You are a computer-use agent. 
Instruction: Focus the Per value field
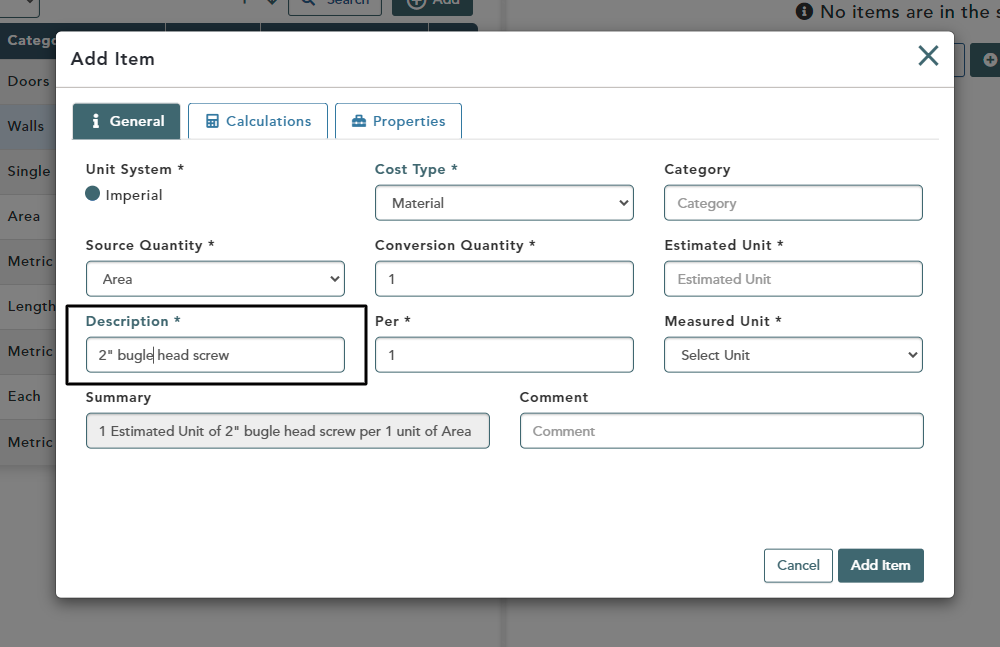point(504,355)
